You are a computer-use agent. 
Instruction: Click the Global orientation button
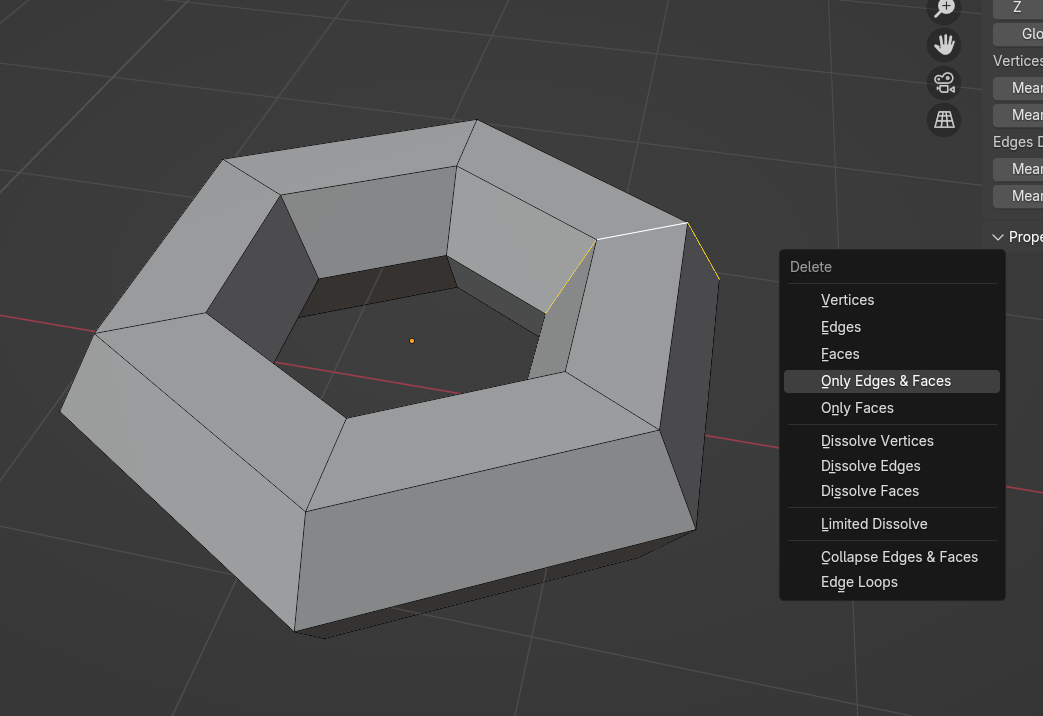(1018, 34)
